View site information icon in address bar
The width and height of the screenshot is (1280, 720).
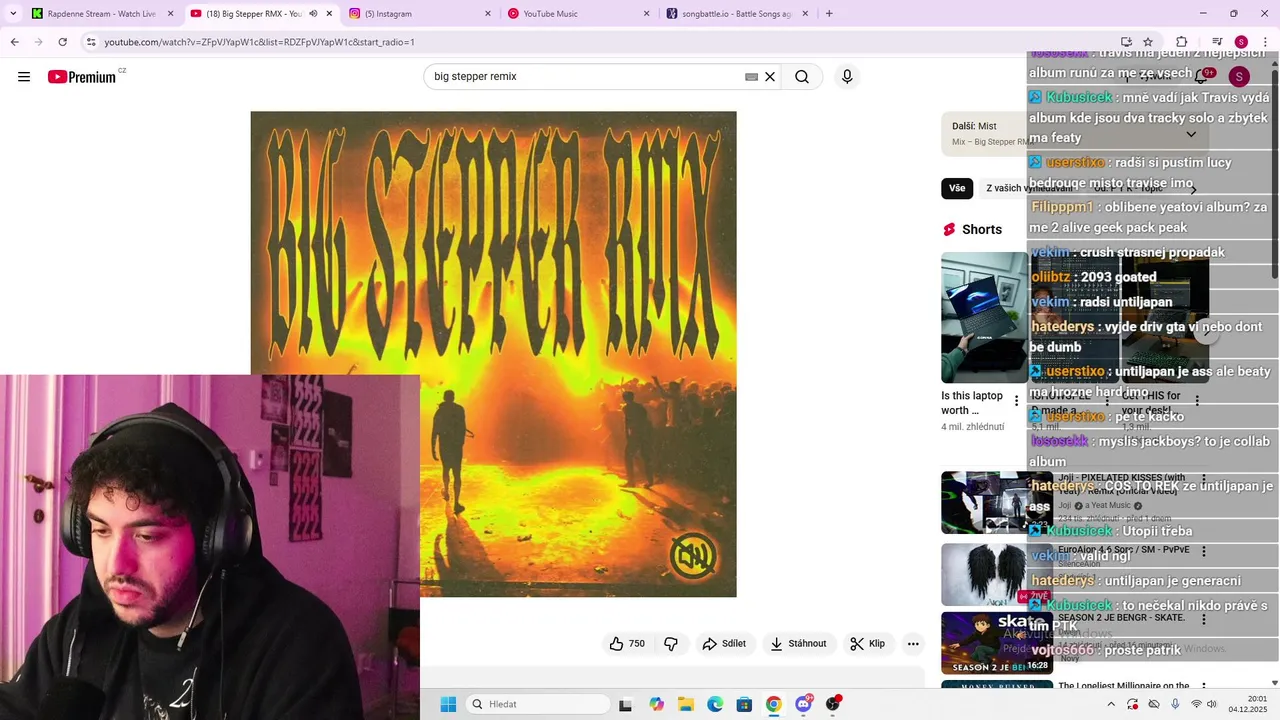pyautogui.click(x=91, y=42)
